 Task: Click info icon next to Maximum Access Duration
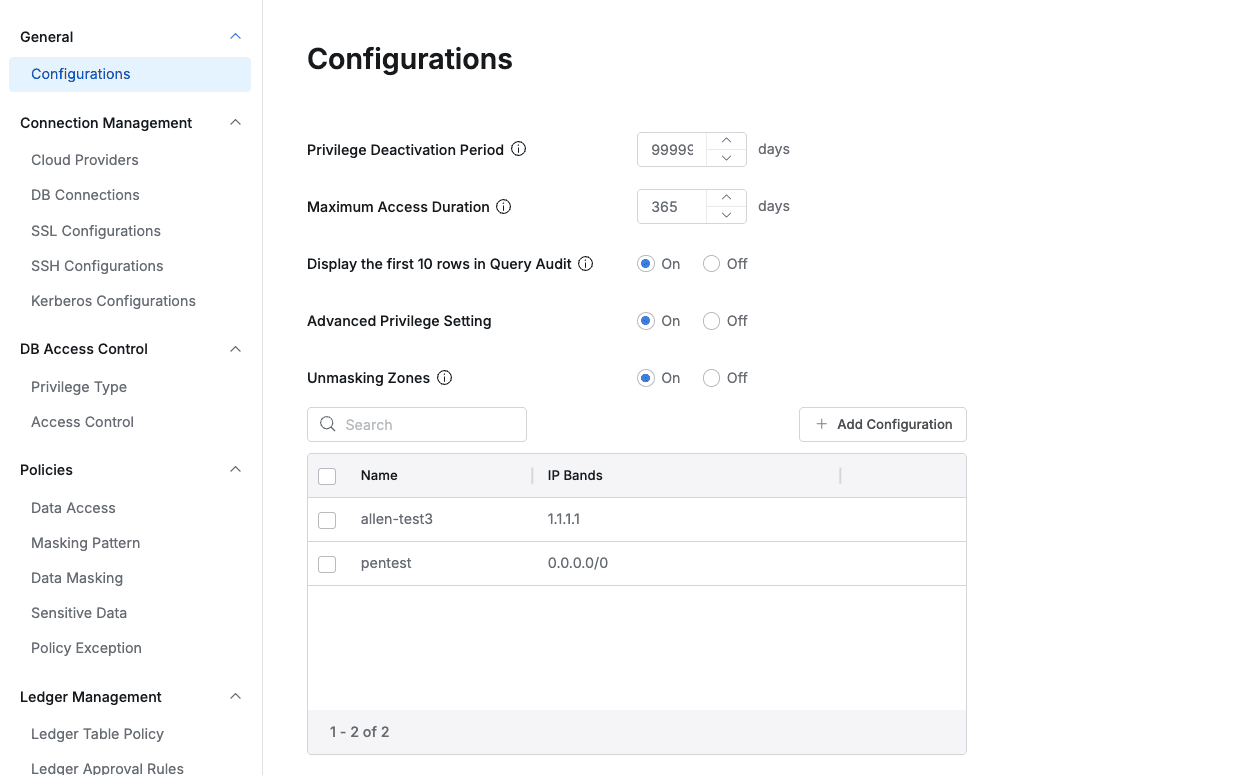click(x=504, y=207)
